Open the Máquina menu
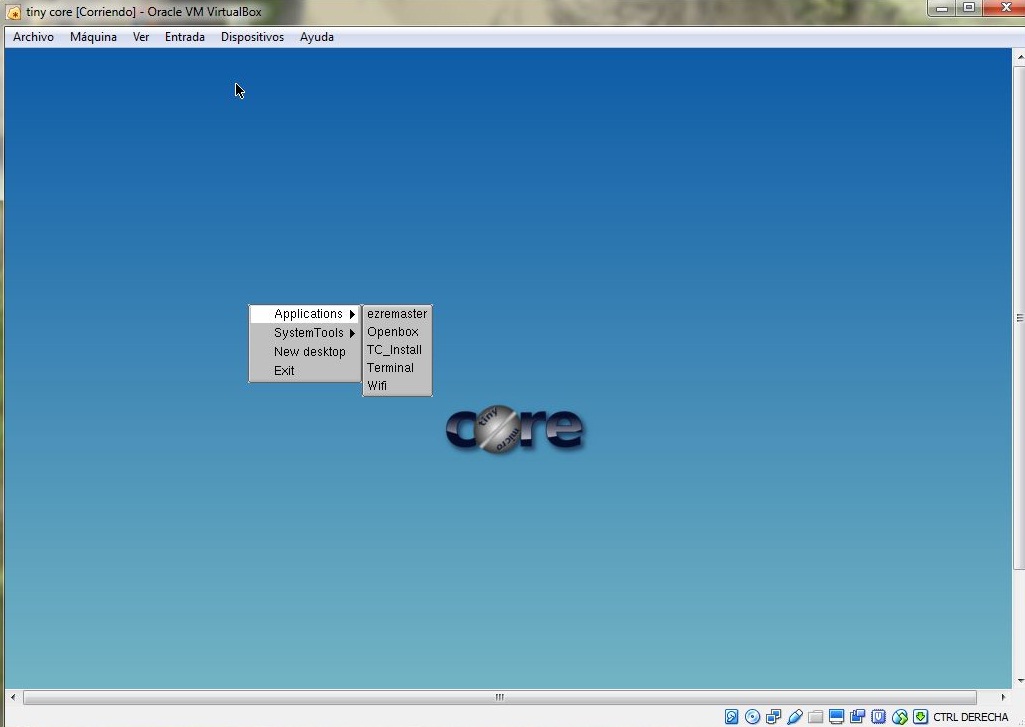Screen dimensions: 1025x727 click(x=93, y=37)
